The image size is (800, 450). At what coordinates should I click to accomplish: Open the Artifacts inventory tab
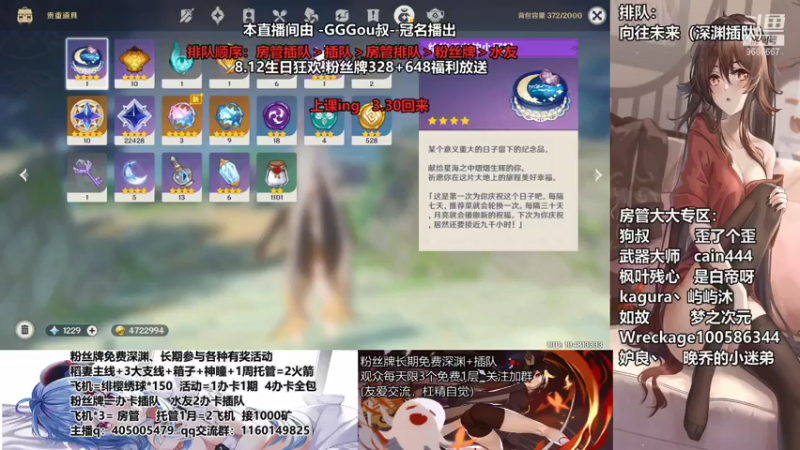[218, 15]
